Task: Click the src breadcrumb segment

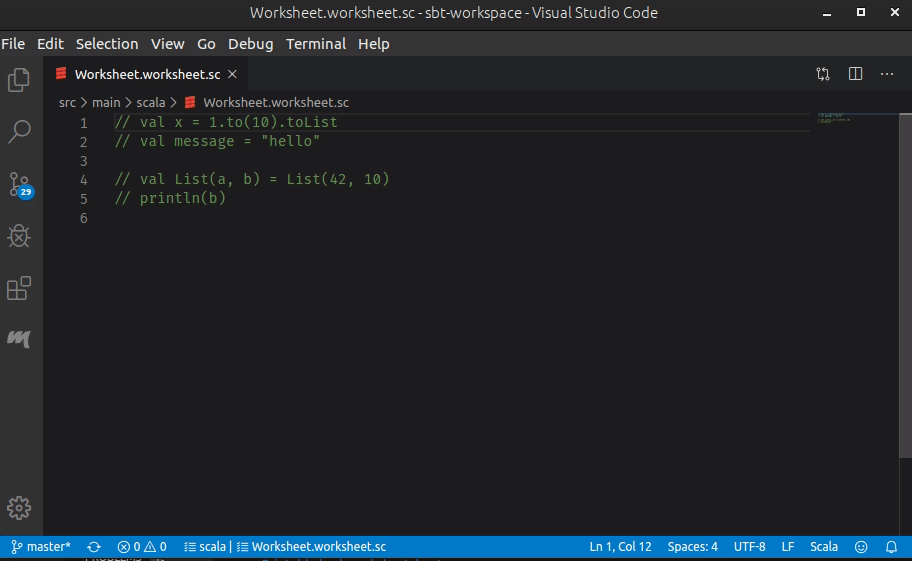Action: coord(67,102)
